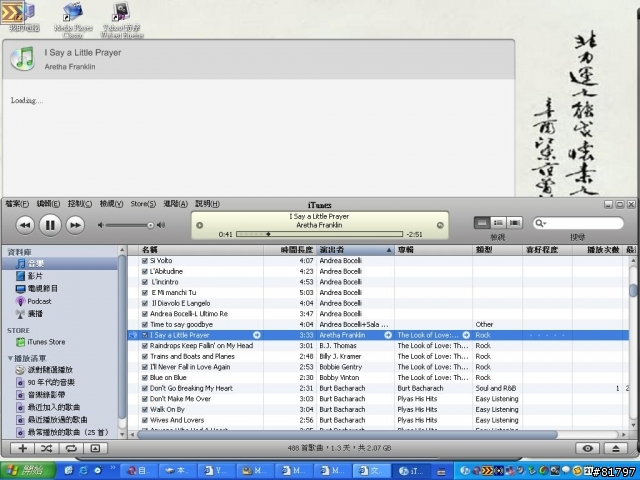640x480 pixels.
Task: Uncheck the Time to say goodbye checkbox
Action: point(144,324)
